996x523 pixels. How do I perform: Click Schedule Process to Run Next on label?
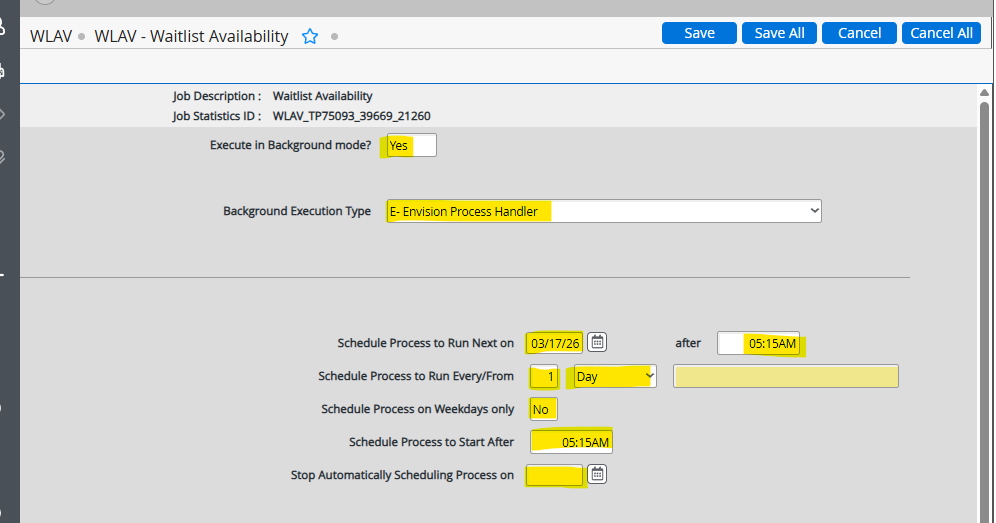tap(426, 343)
